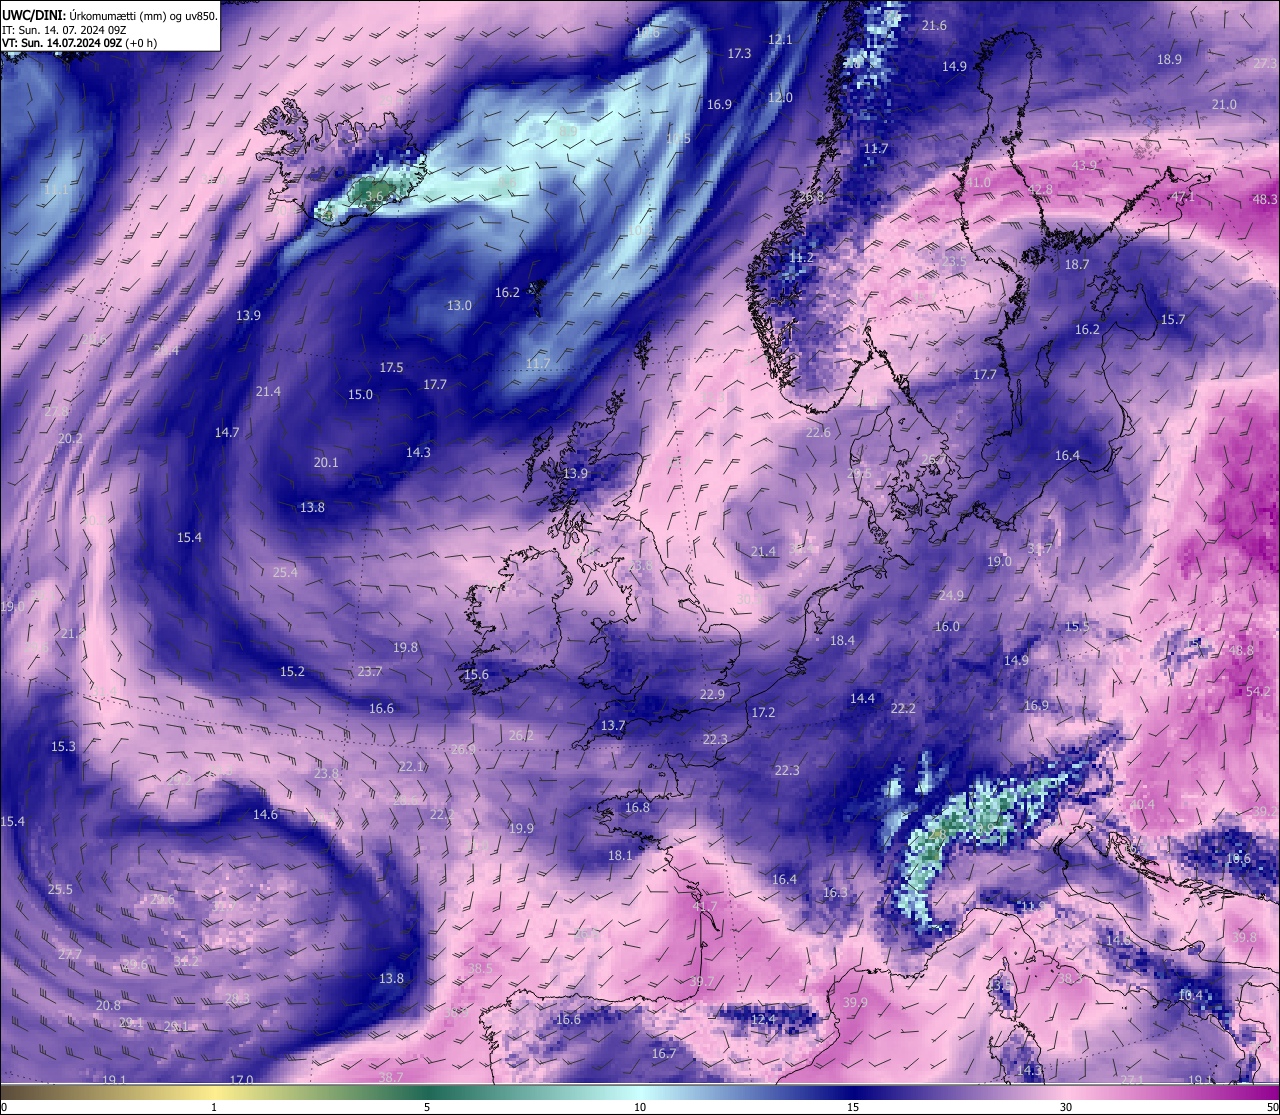This screenshot has height=1115, width=1280.
Task: Click the map value "15.3"
Action: (x=63, y=747)
